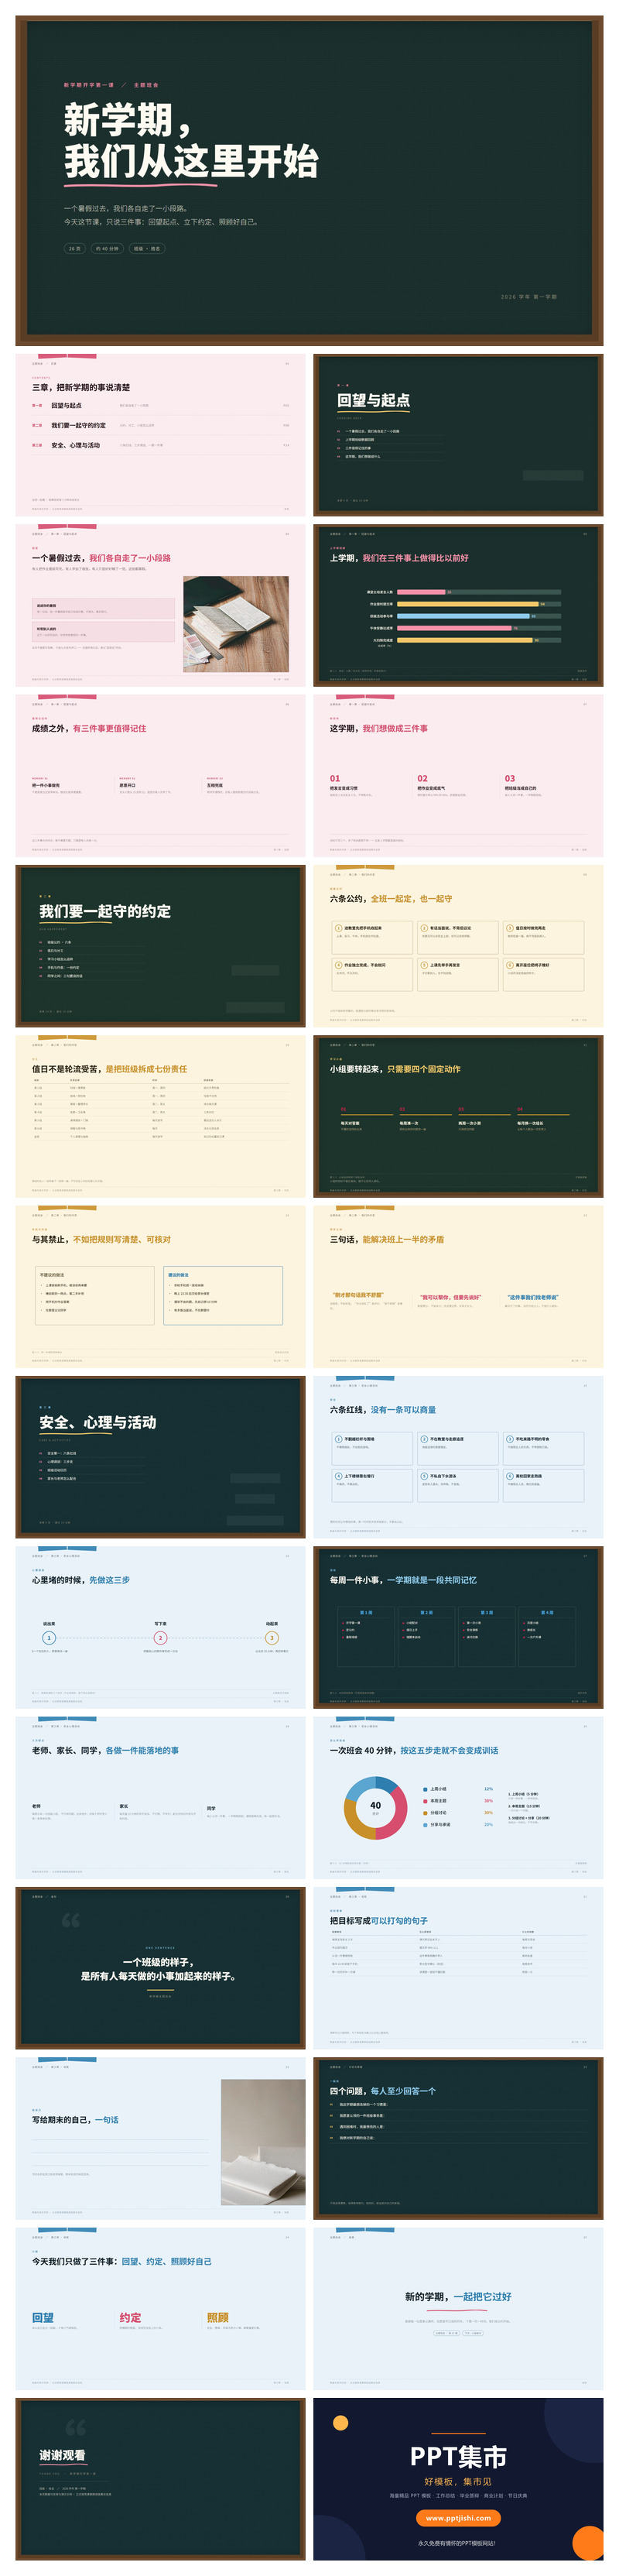
Task: Click the large word 回望 in the summary slide
Action: [43, 2318]
